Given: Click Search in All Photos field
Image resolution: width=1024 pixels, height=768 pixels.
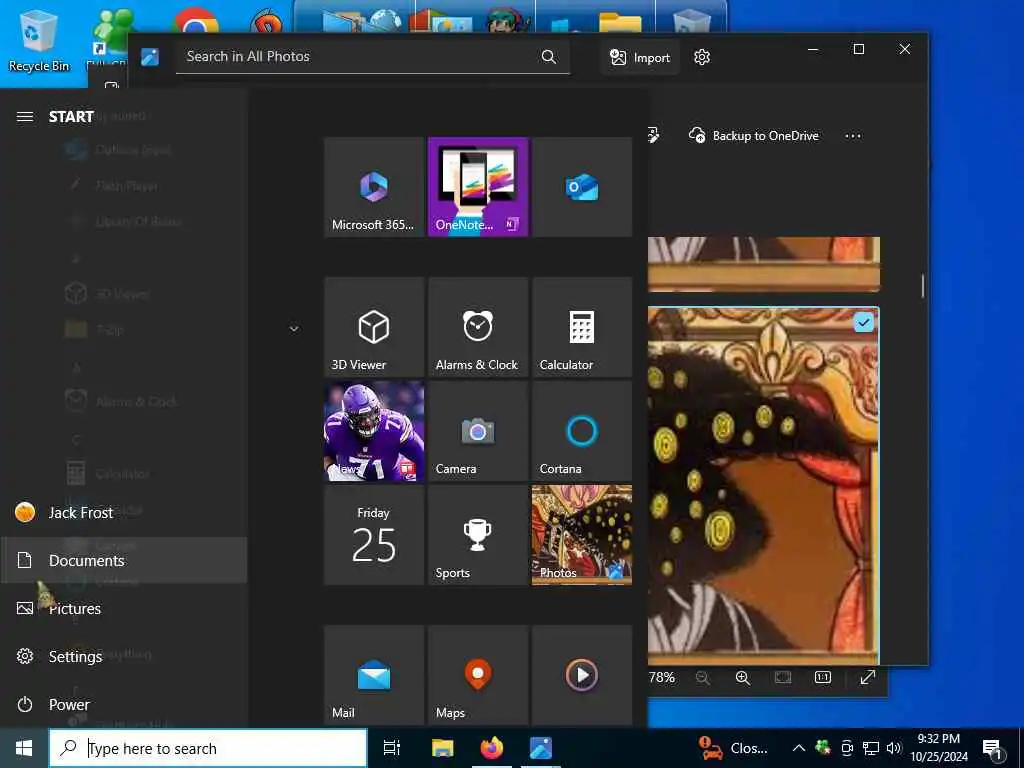Looking at the screenshot, I should [x=372, y=57].
